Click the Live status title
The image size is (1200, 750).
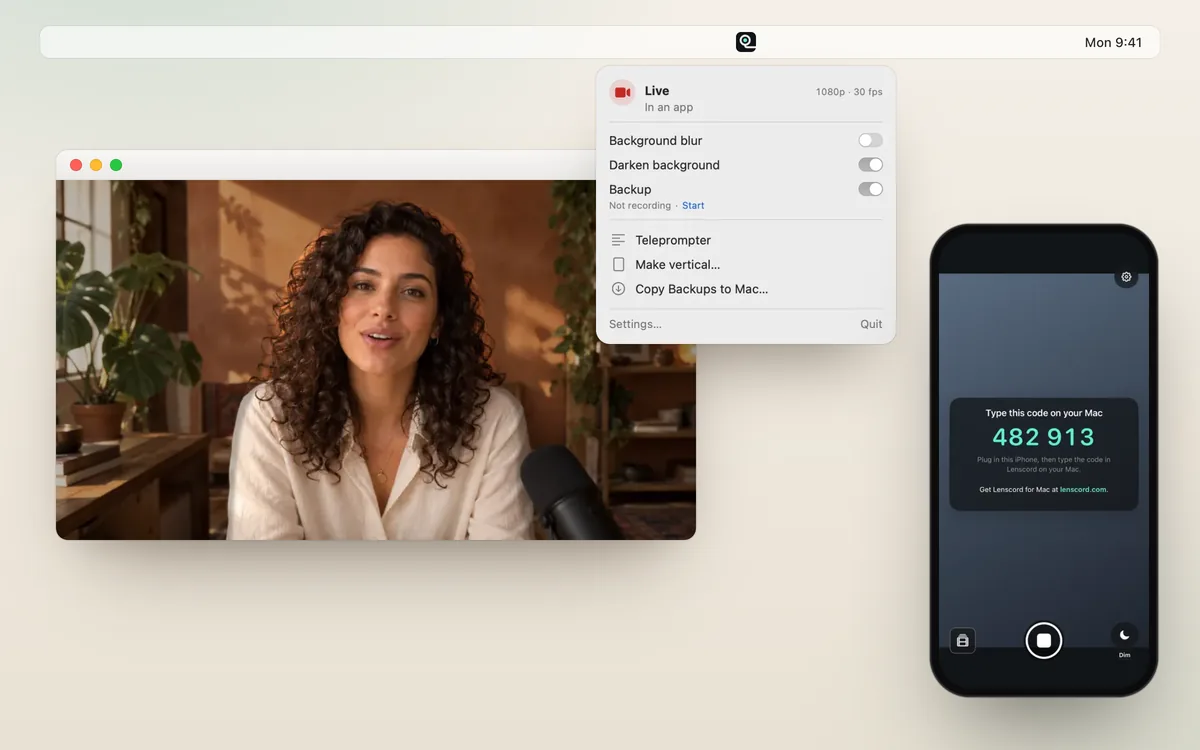pos(657,91)
